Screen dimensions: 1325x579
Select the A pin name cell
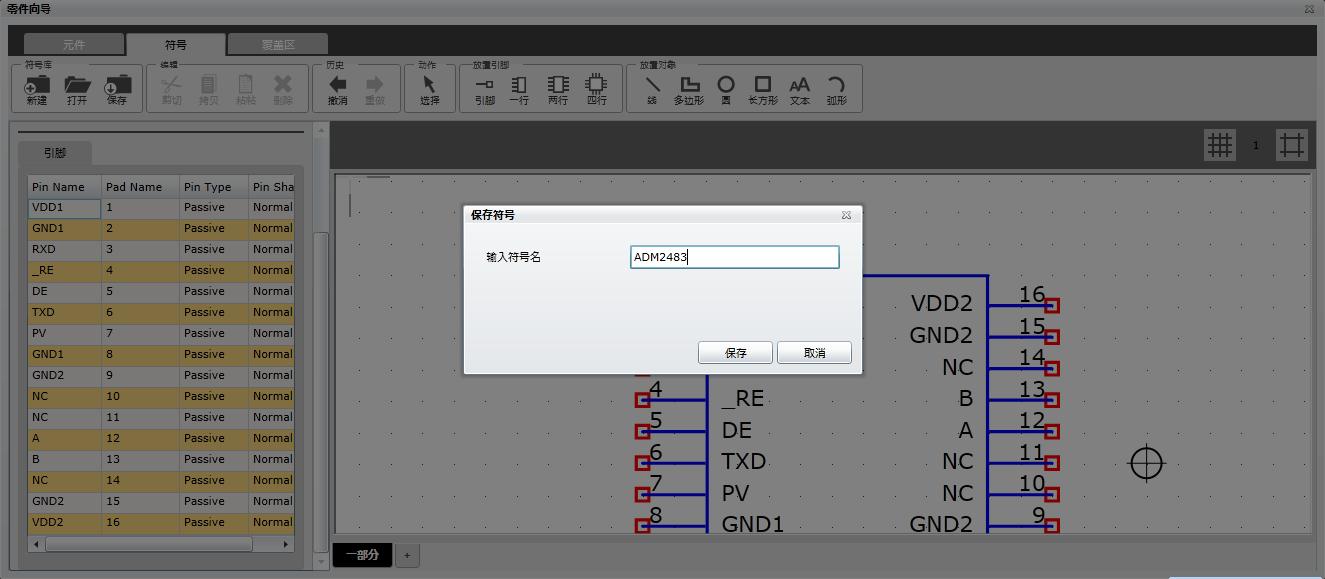tap(64, 439)
